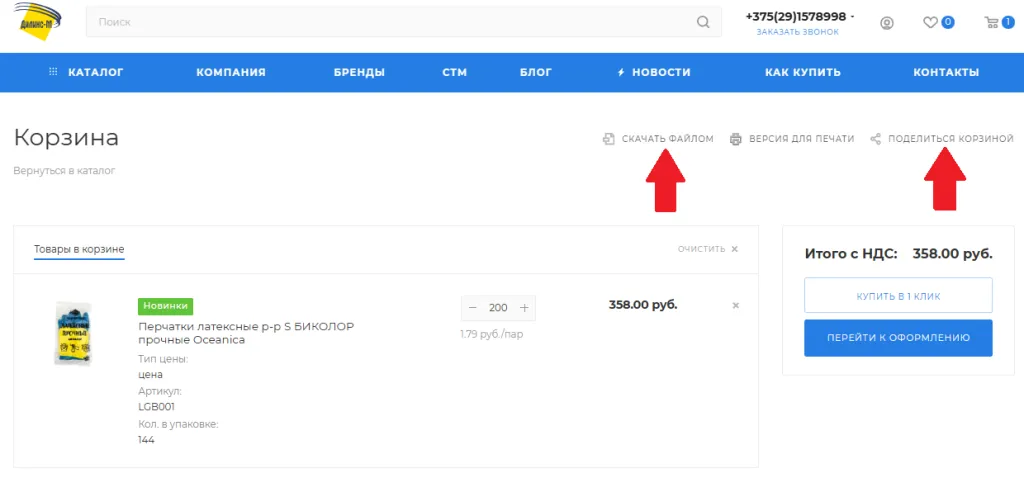Decrease quantity with the minus button
Viewport: 1024px width, 478px height.
[473, 308]
